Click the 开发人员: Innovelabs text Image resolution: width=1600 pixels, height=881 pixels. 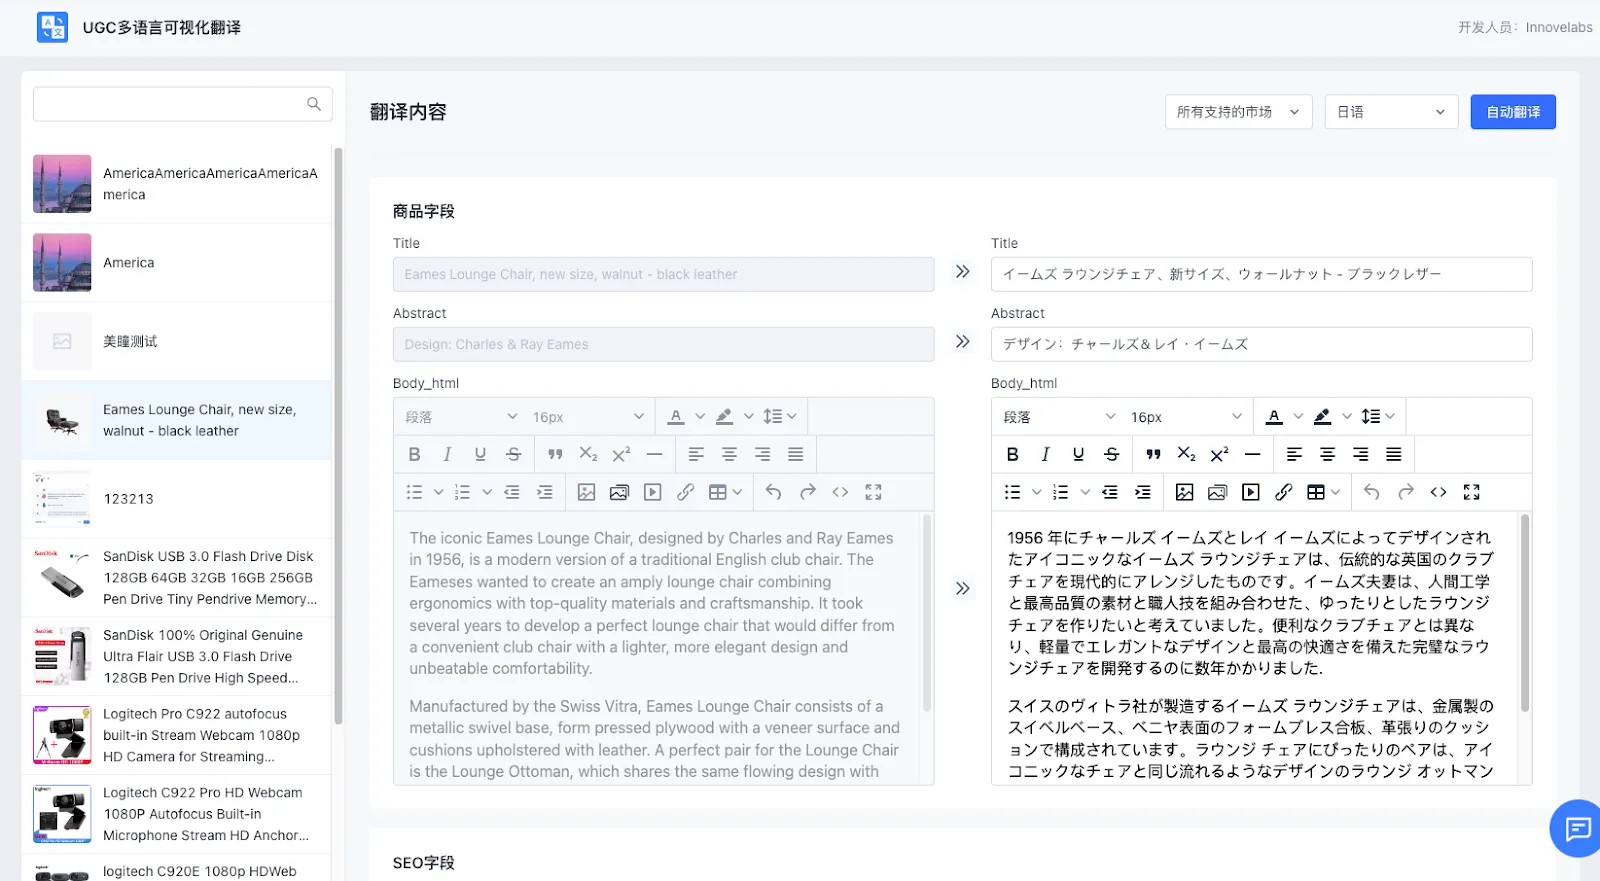coord(1524,27)
